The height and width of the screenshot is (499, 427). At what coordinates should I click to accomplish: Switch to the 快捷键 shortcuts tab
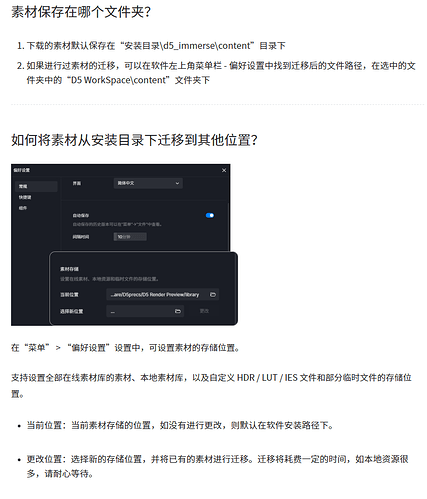pyautogui.click(x=25, y=197)
